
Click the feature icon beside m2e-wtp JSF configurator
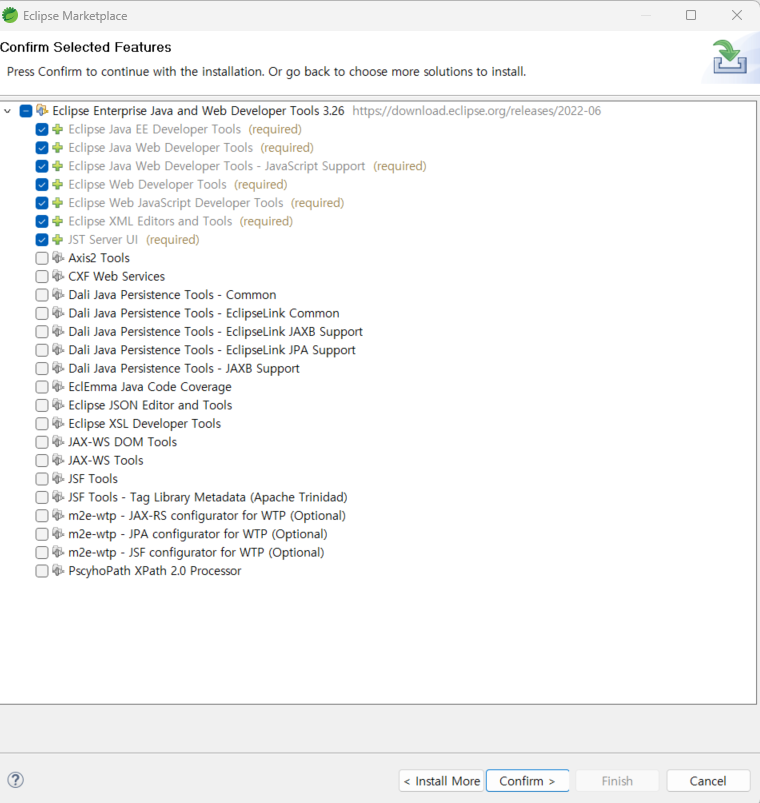pos(58,552)
